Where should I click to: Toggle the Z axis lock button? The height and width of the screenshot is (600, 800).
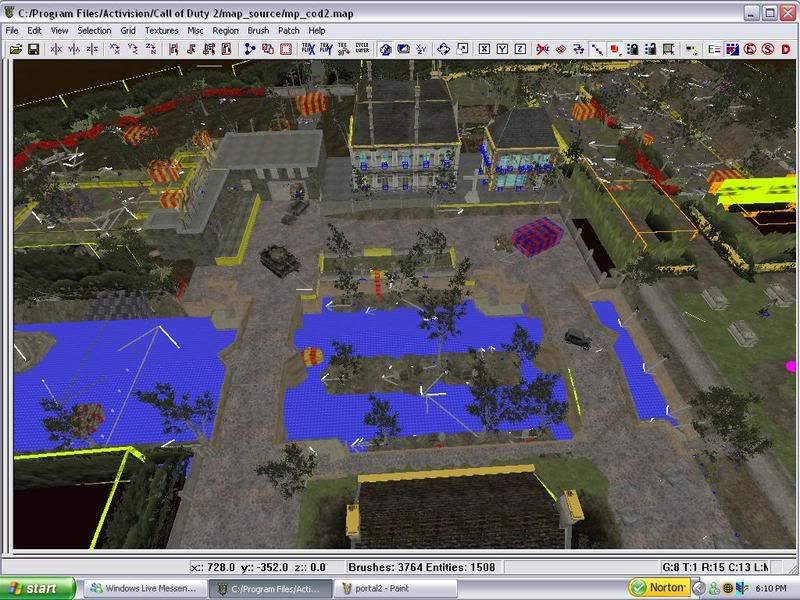click(x=520, y=48)
